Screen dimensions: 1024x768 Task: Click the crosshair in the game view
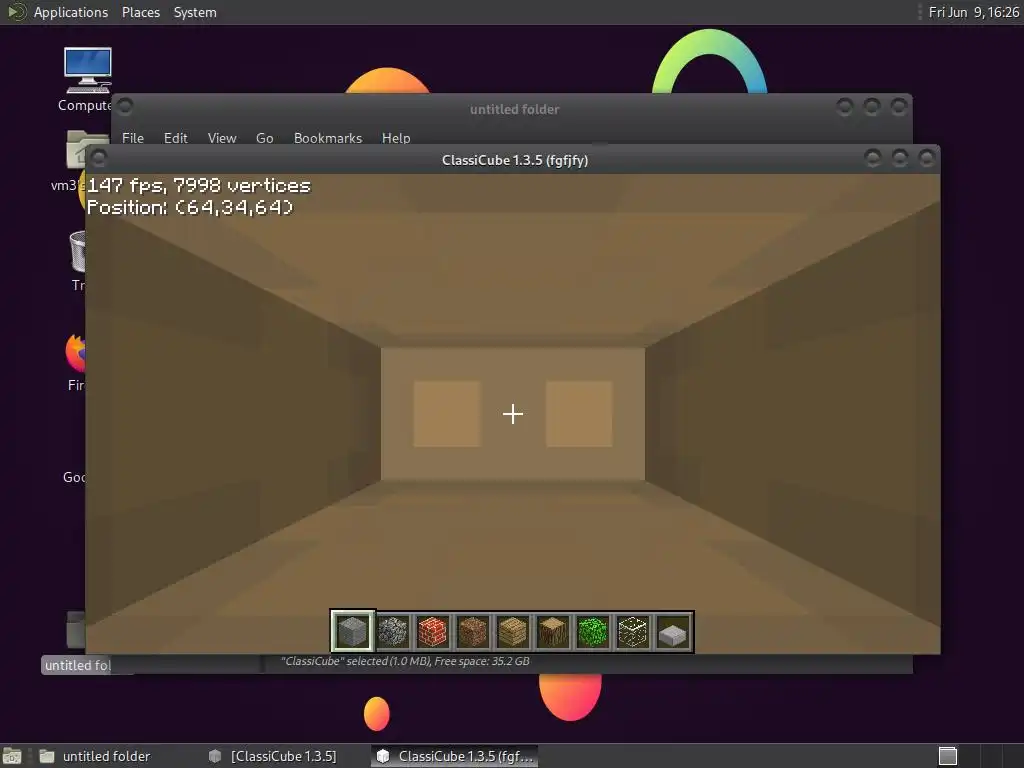click(513, 414)
